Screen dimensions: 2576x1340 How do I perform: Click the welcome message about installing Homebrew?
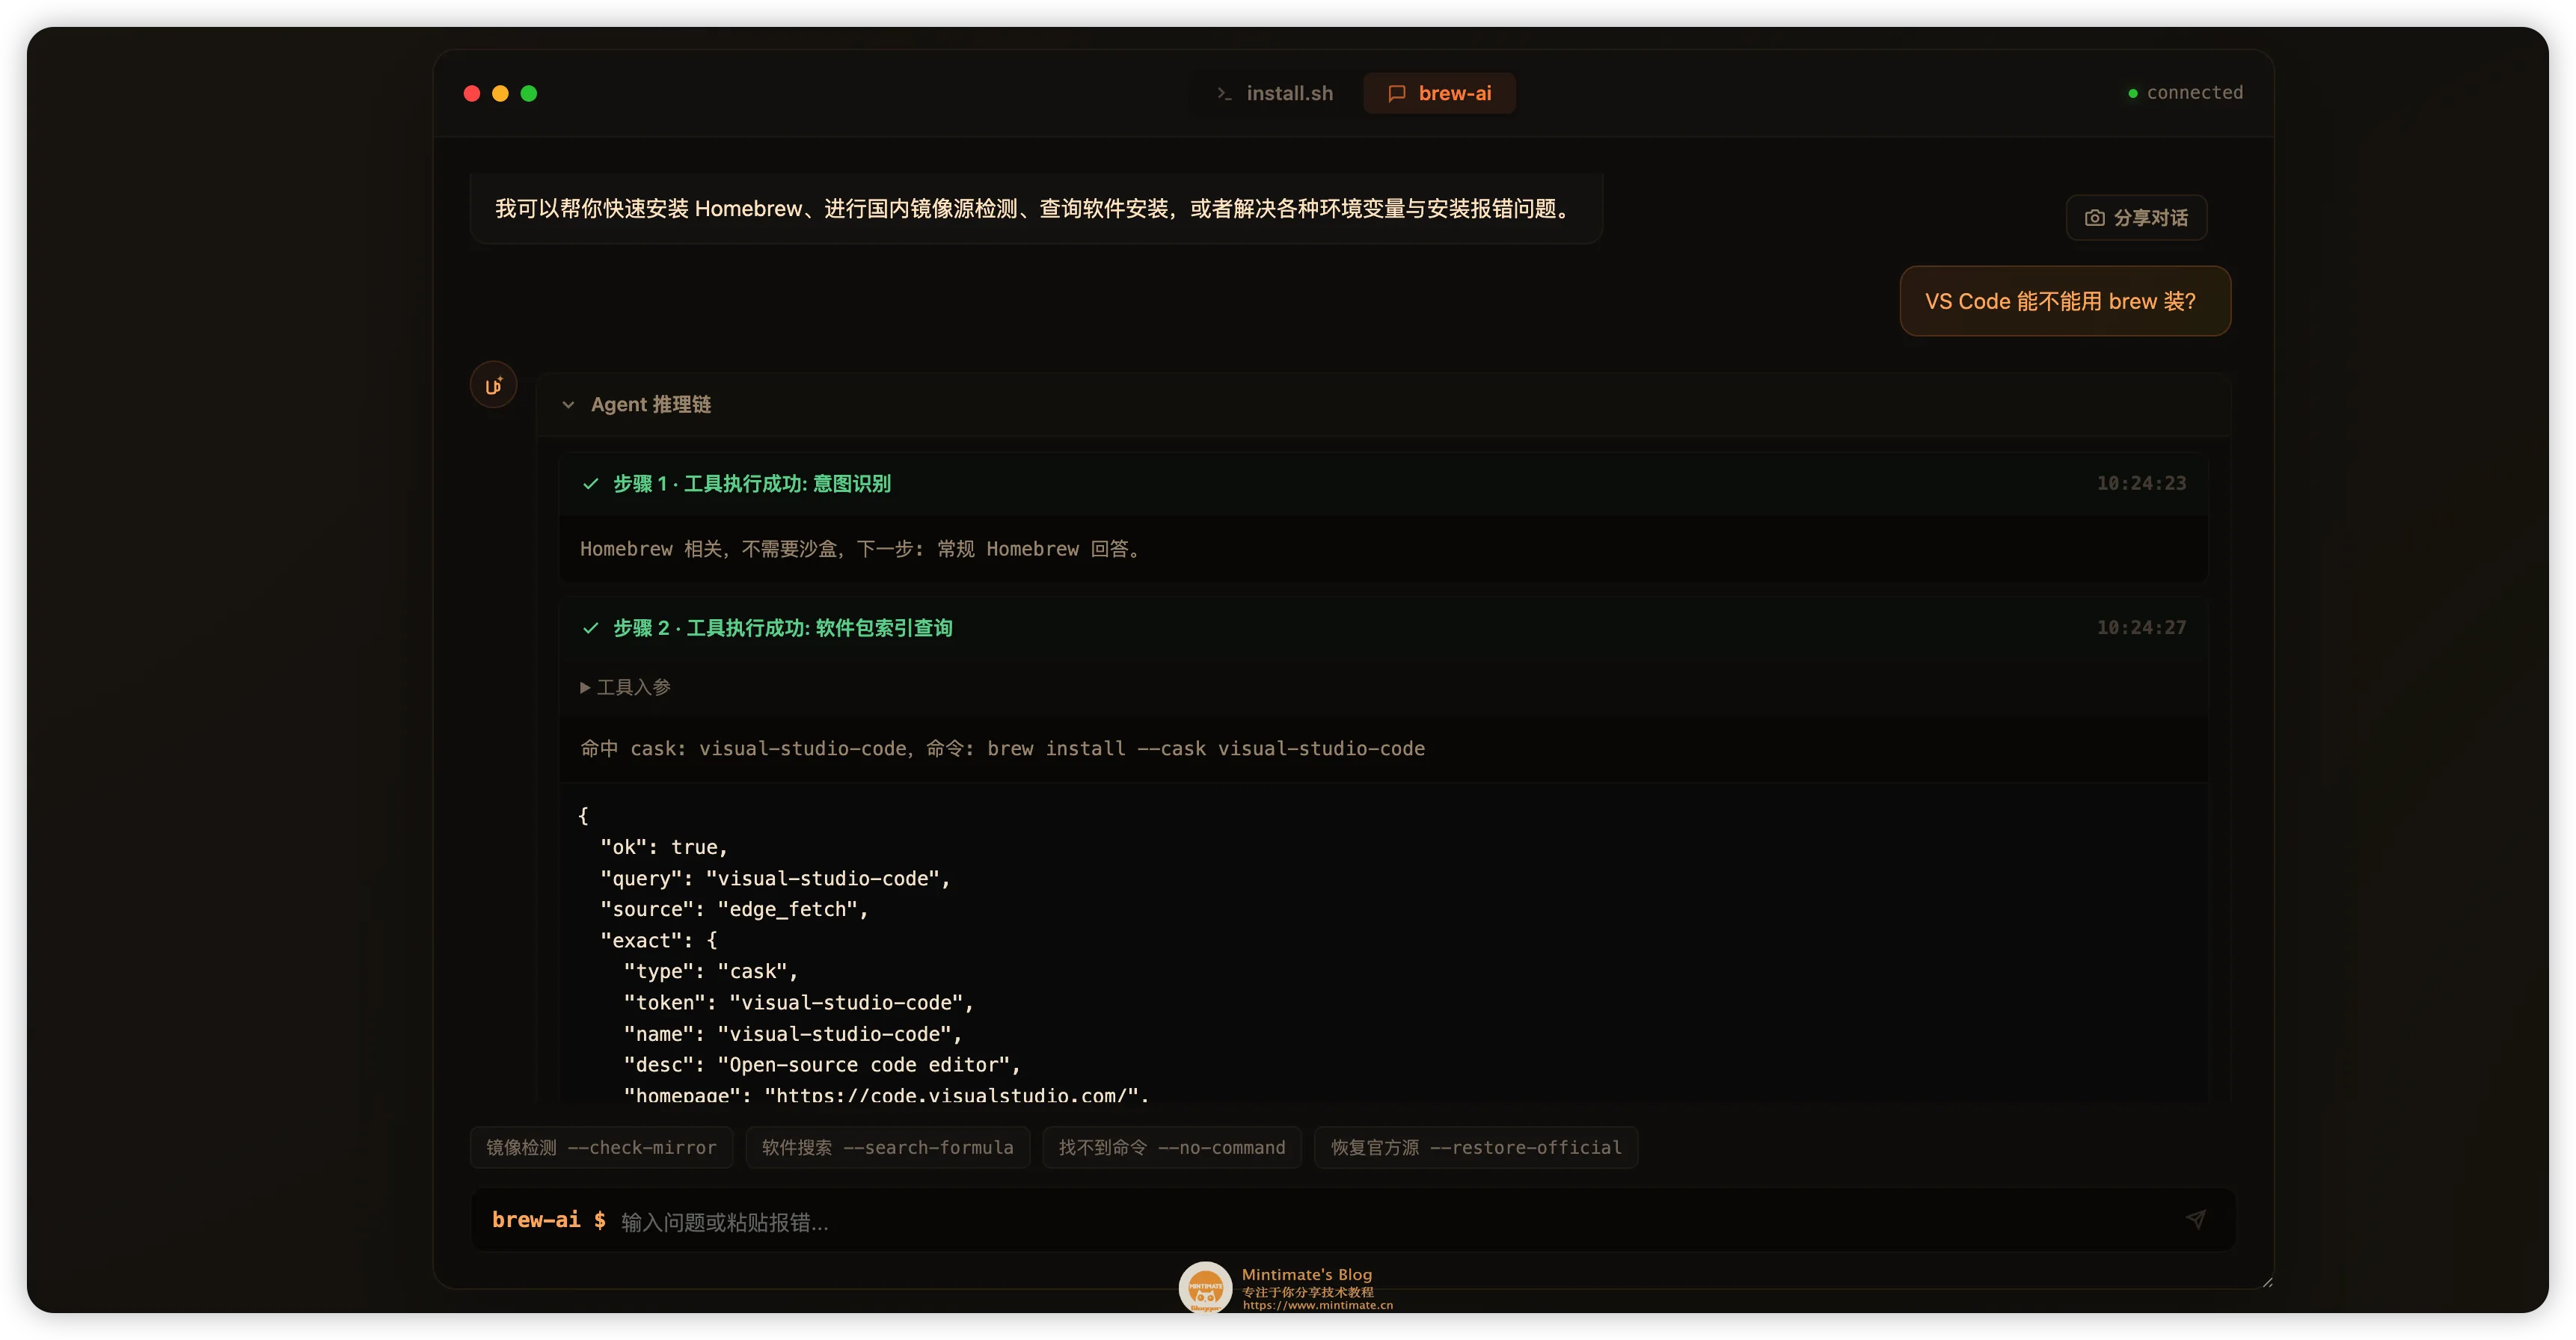point(1036,208)
